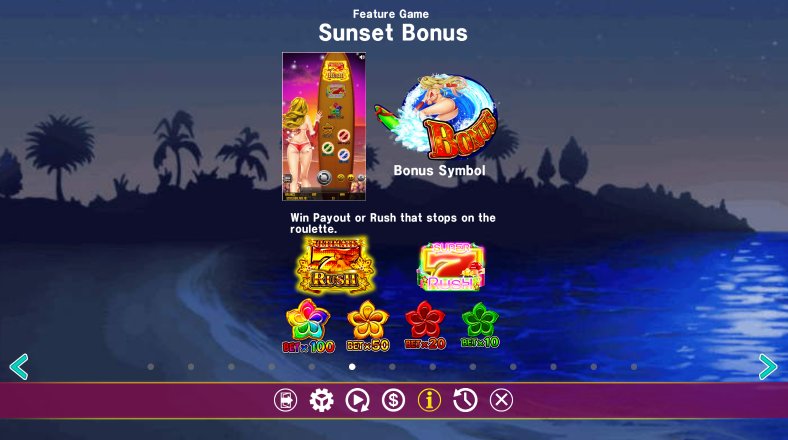Select the orange flower BET x50 icon

coord(367,326)
